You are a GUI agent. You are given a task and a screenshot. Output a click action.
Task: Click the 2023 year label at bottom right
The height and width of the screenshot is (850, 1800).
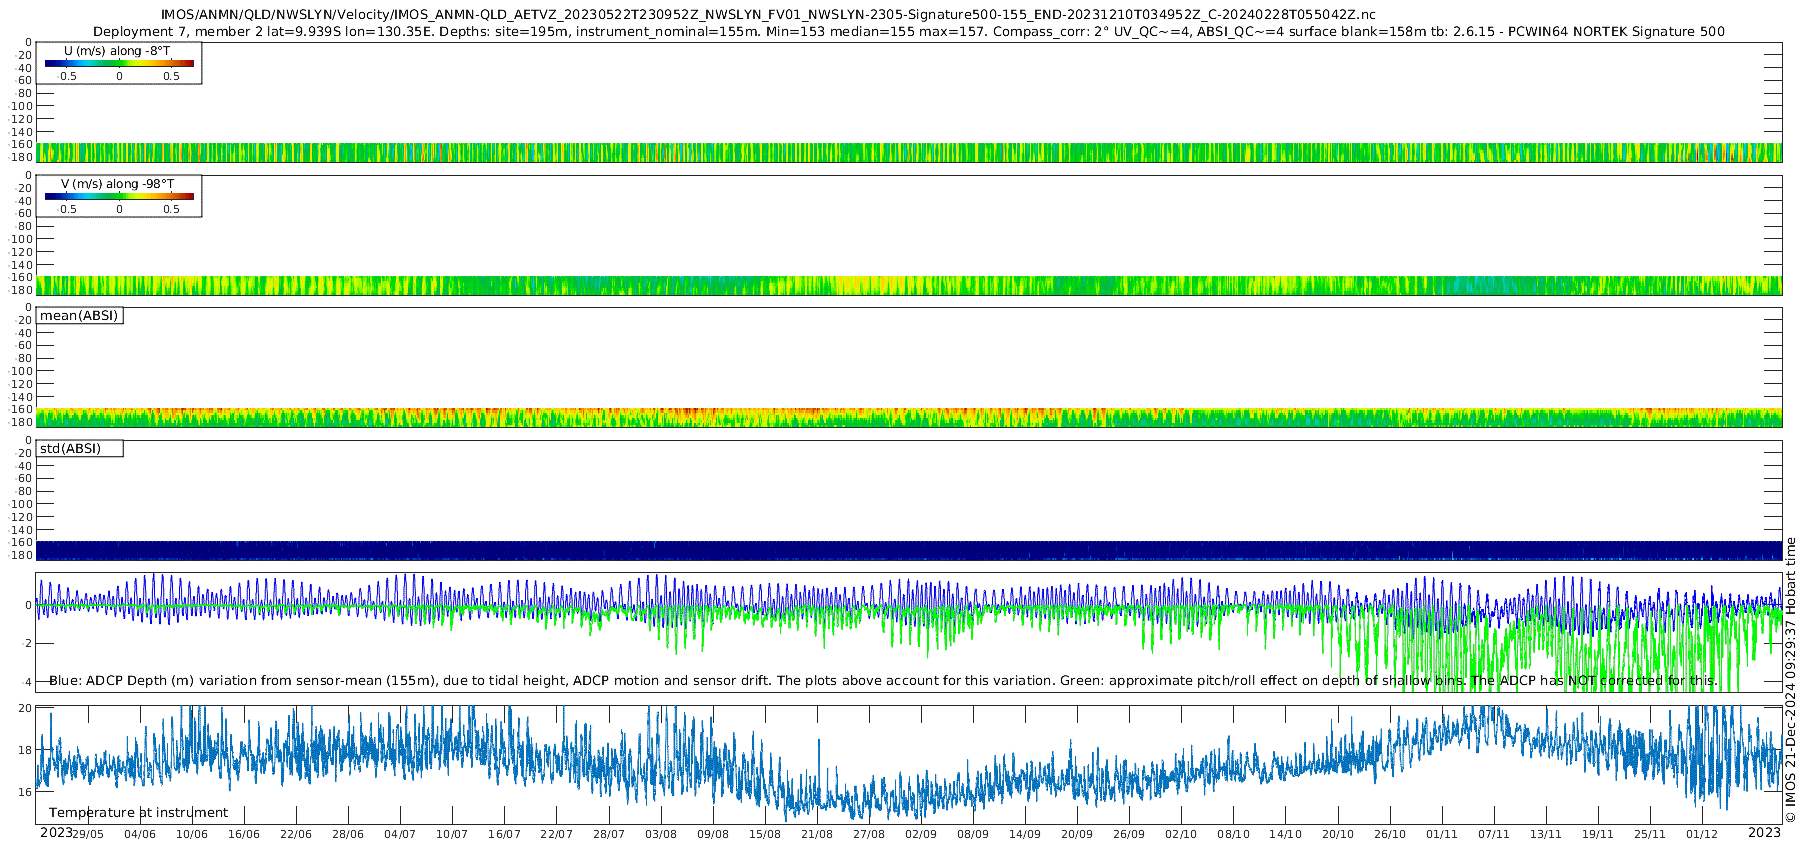pos(1764,832)
